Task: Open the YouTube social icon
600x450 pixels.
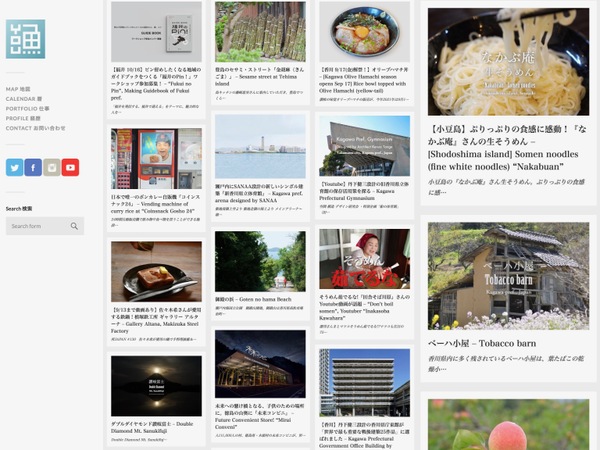Action: tap(70, 167)
